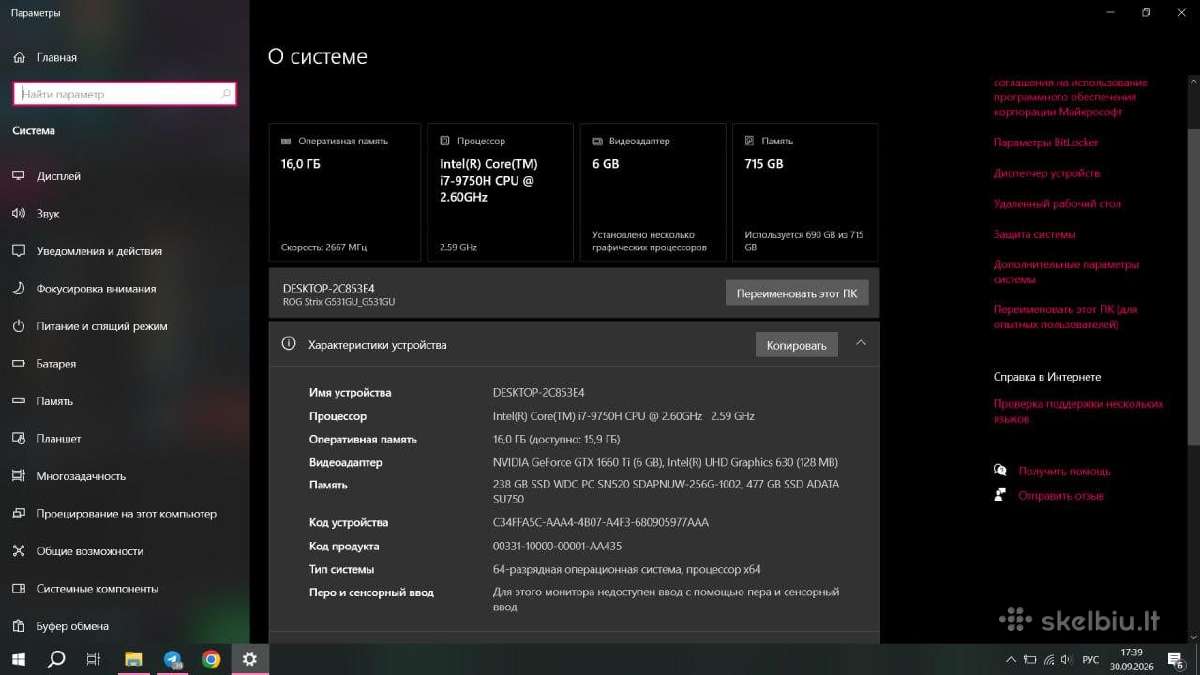Image resolution: width=1200 pixels, height=675 pixels.
Task: Open Дополнительные параметры системы link
Action: [x=1066, y=272]
